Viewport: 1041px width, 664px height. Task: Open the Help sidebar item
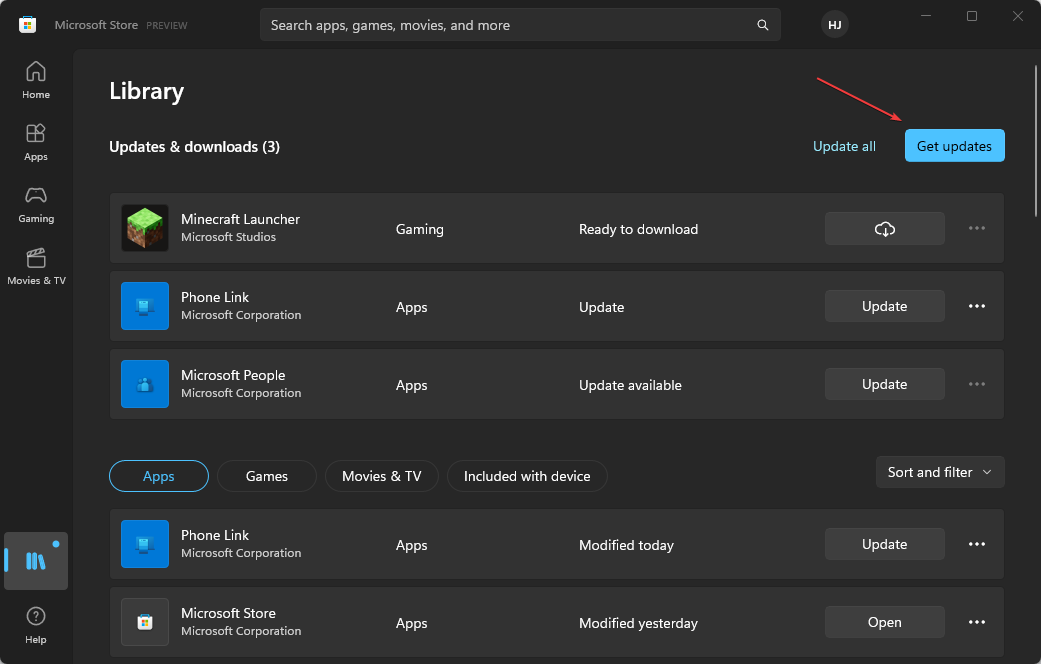[36, 625]
